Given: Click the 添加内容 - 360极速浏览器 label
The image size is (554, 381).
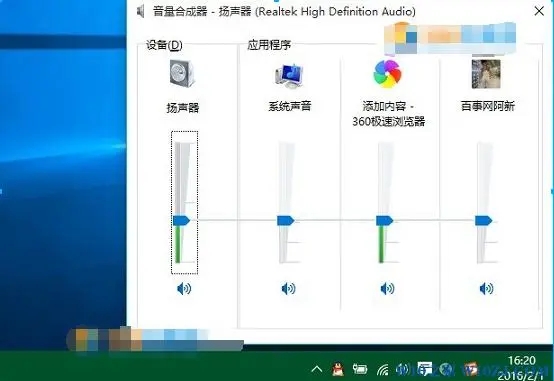Looking at the screenshot, I should [389, 113].
